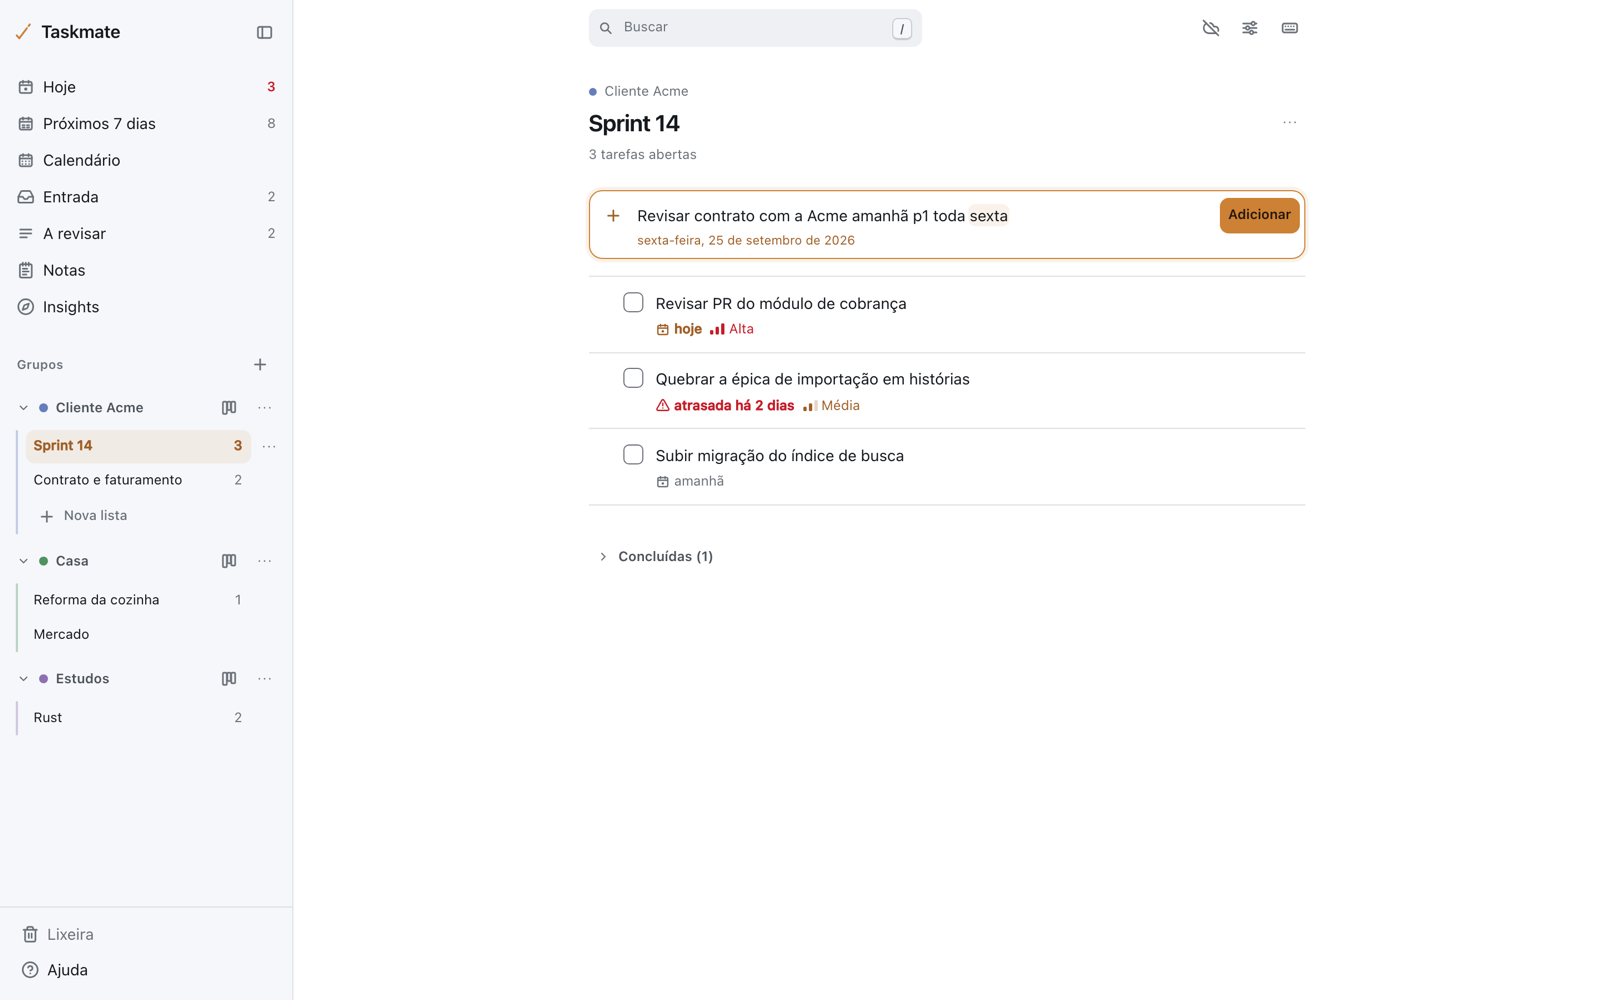Open board view for Cliente Acme
Screen dimensions: 1600x1000
[x=229, y=408]
